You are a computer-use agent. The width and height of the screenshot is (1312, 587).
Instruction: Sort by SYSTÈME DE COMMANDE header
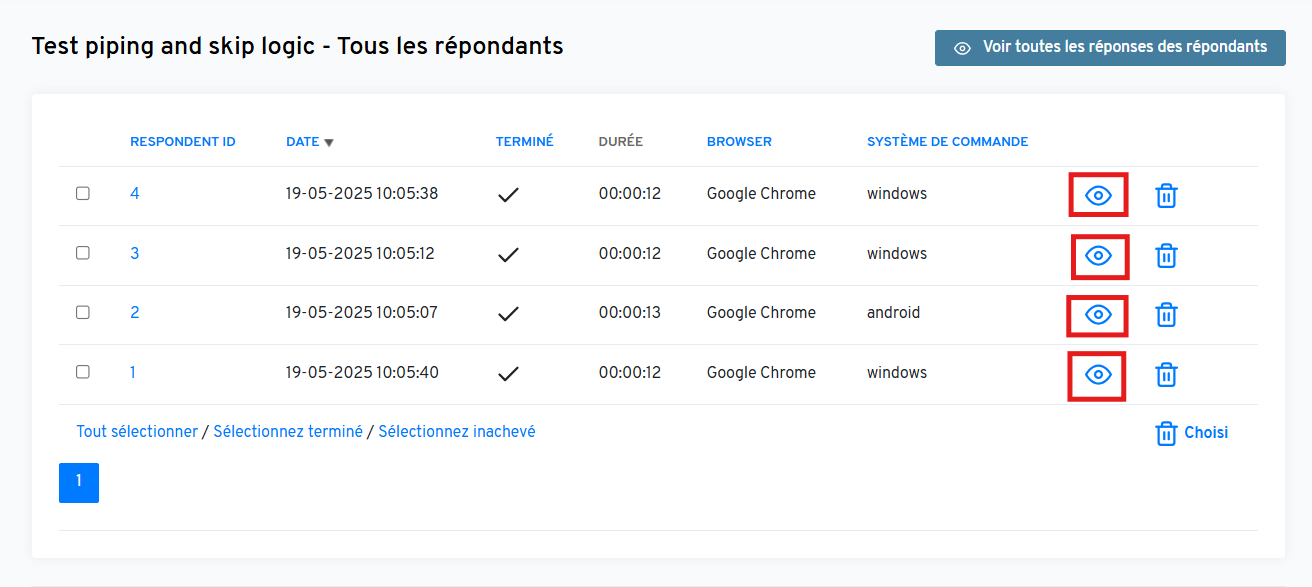[x=947, y=142]
